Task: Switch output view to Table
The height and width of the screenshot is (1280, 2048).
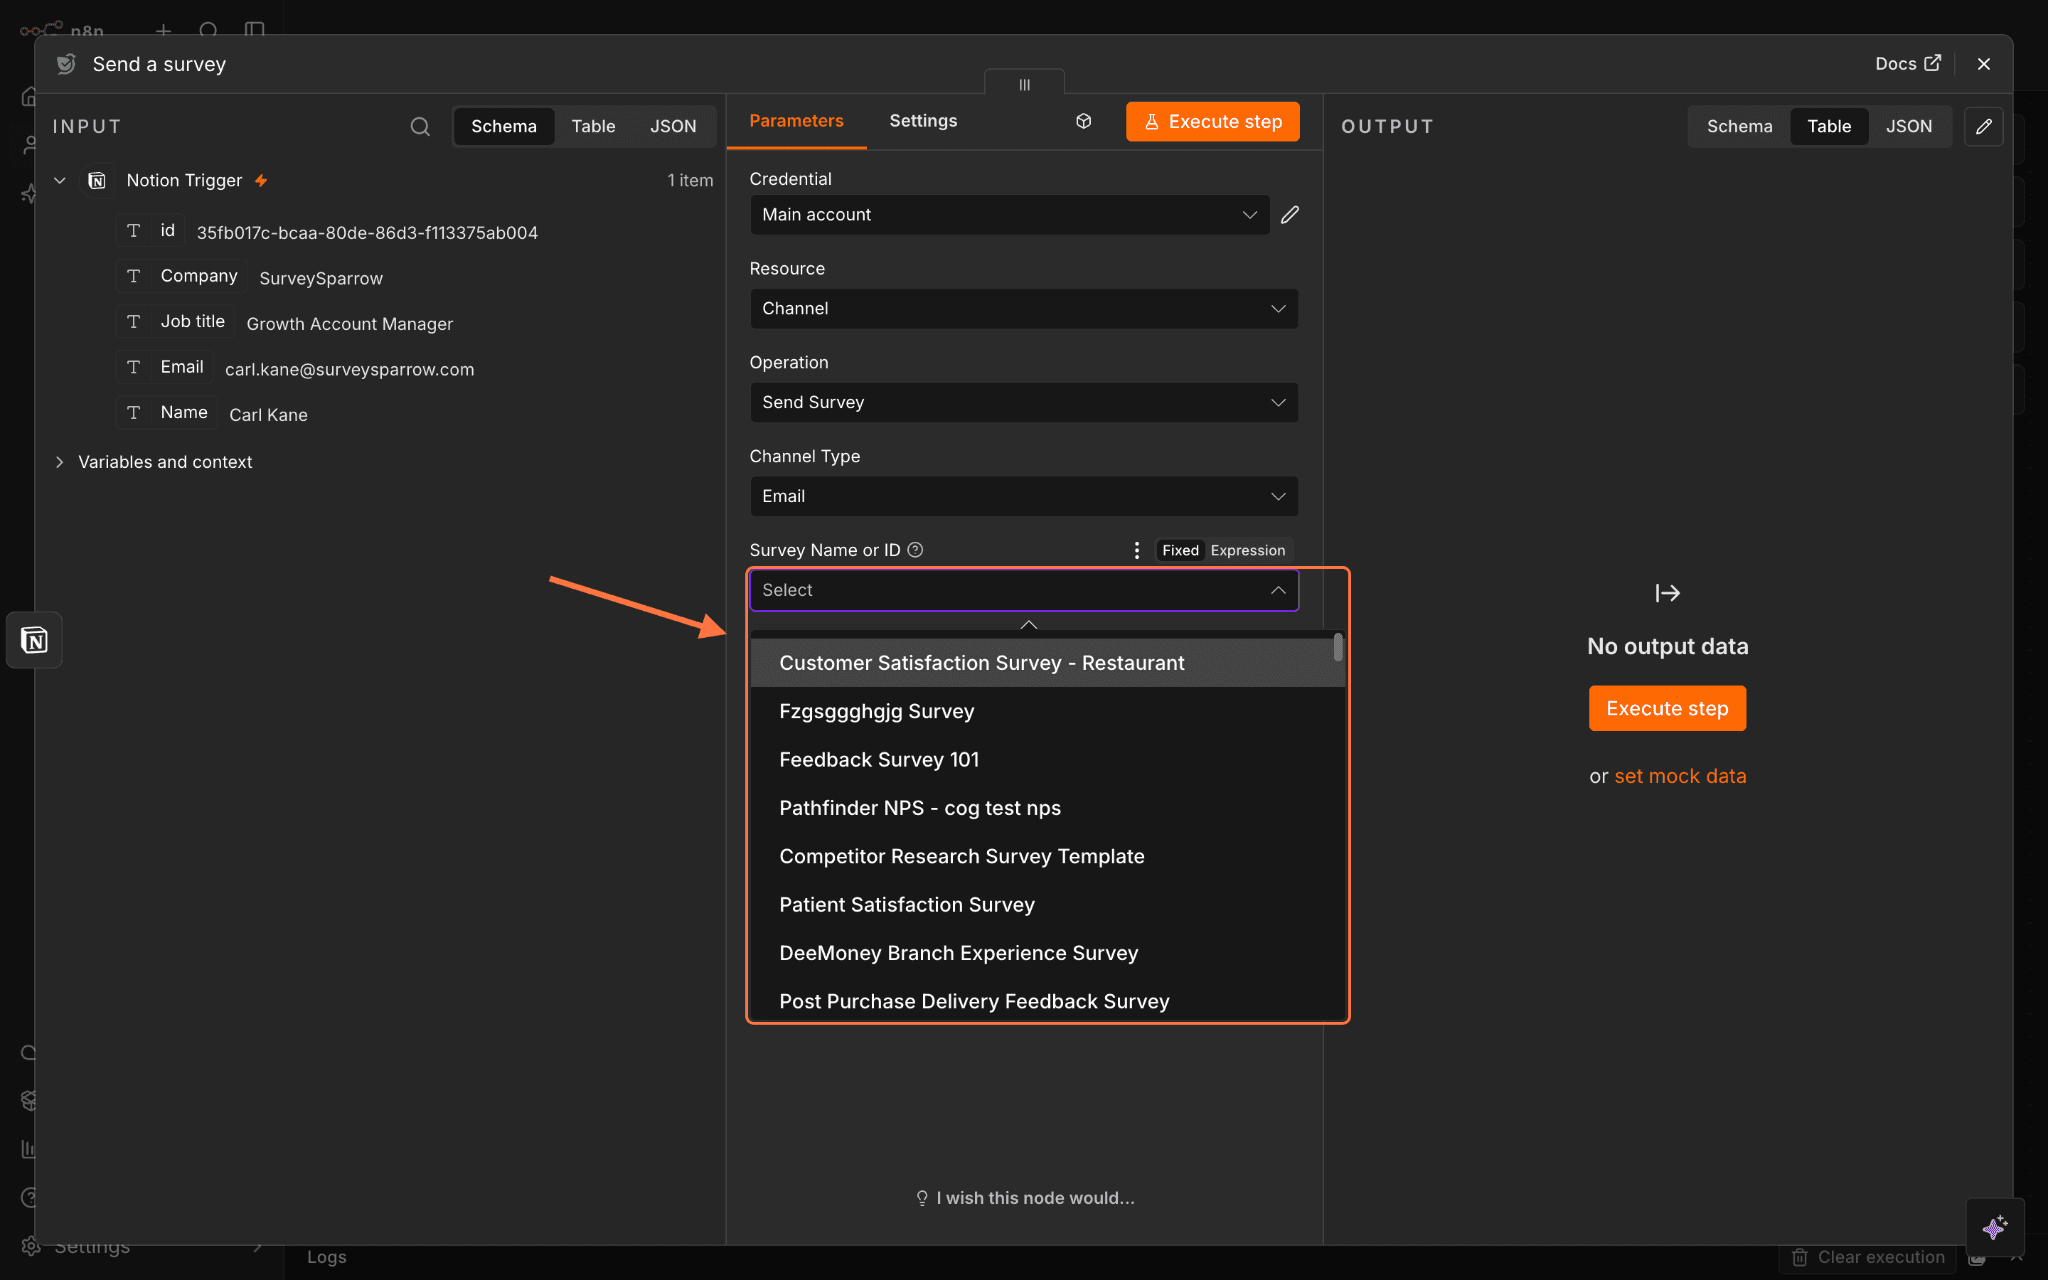Action: click(1829, 126)
